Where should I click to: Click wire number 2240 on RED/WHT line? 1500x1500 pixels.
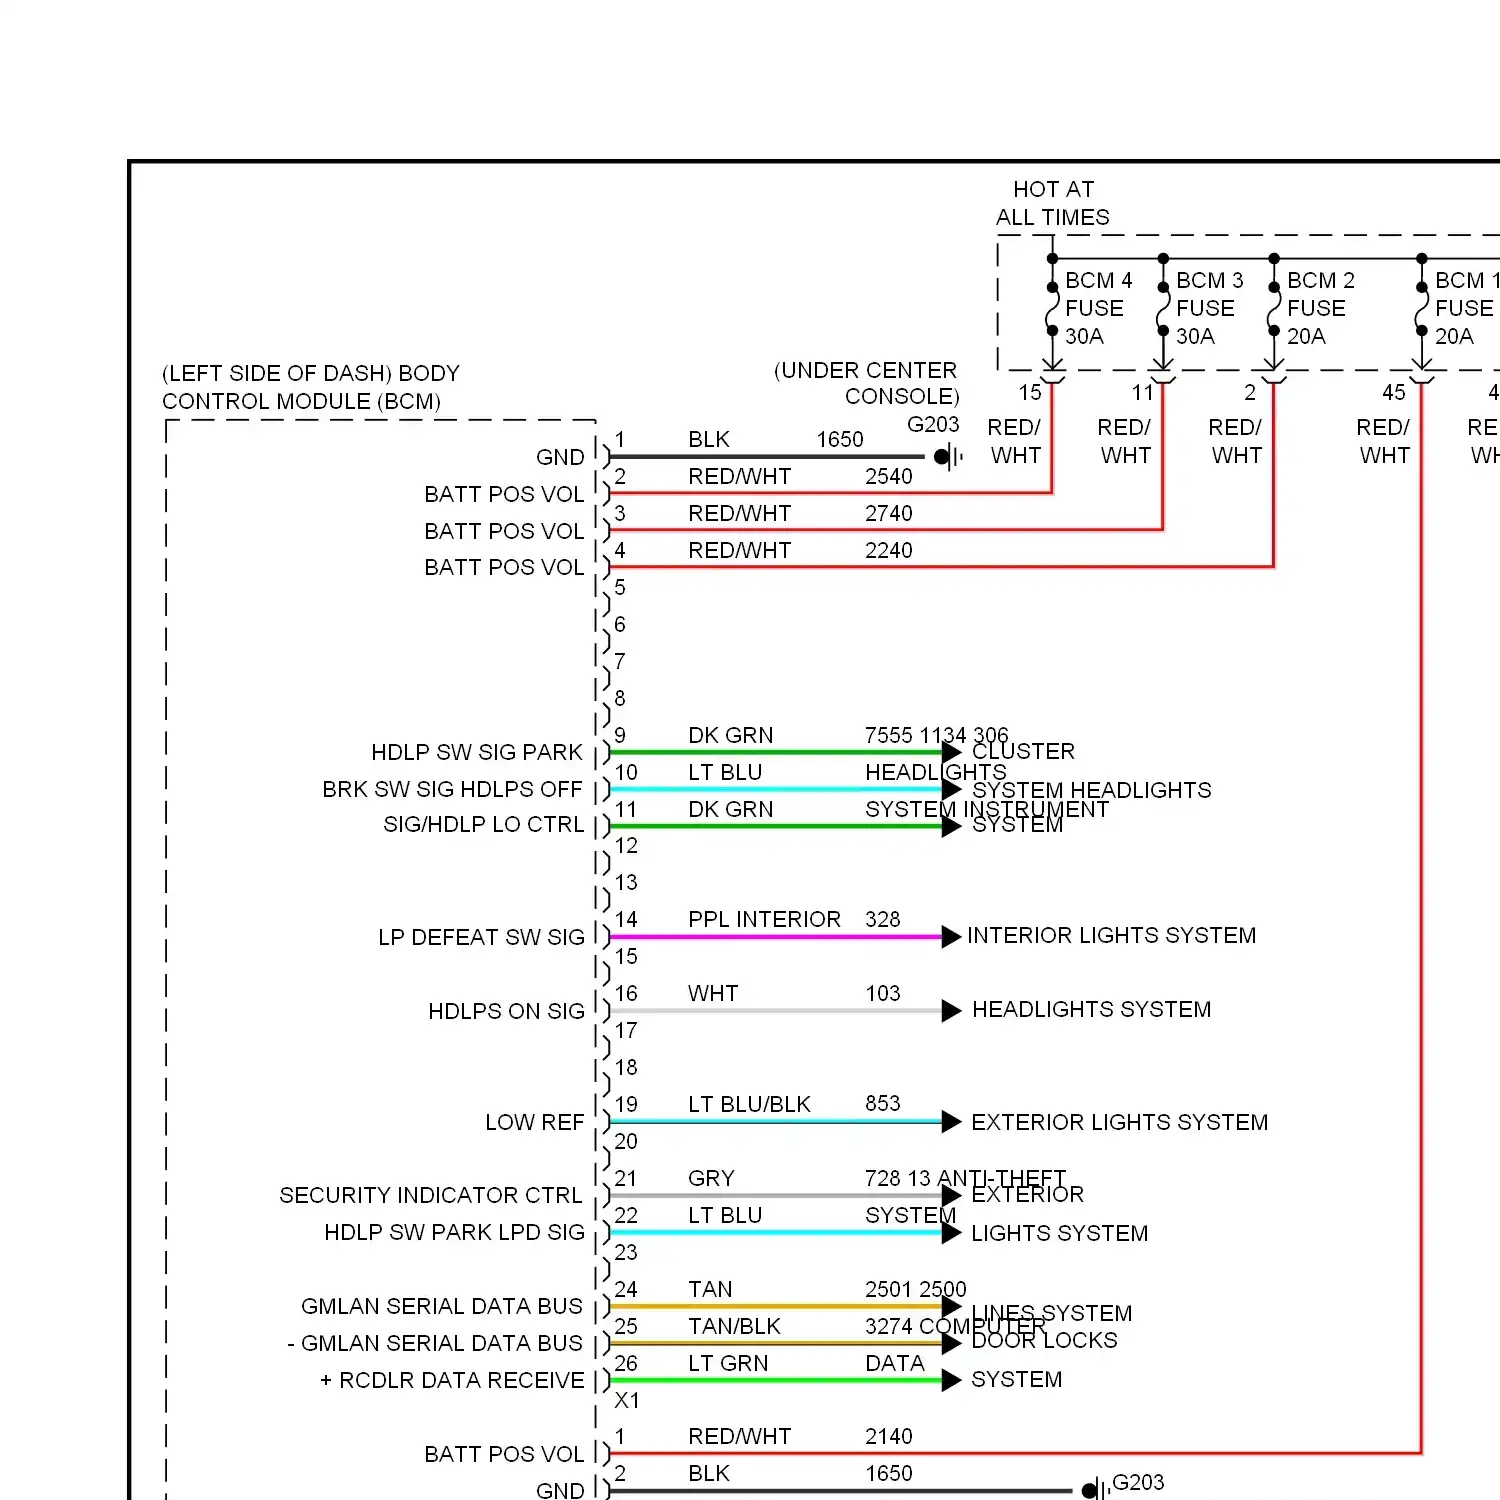point(888,550)
